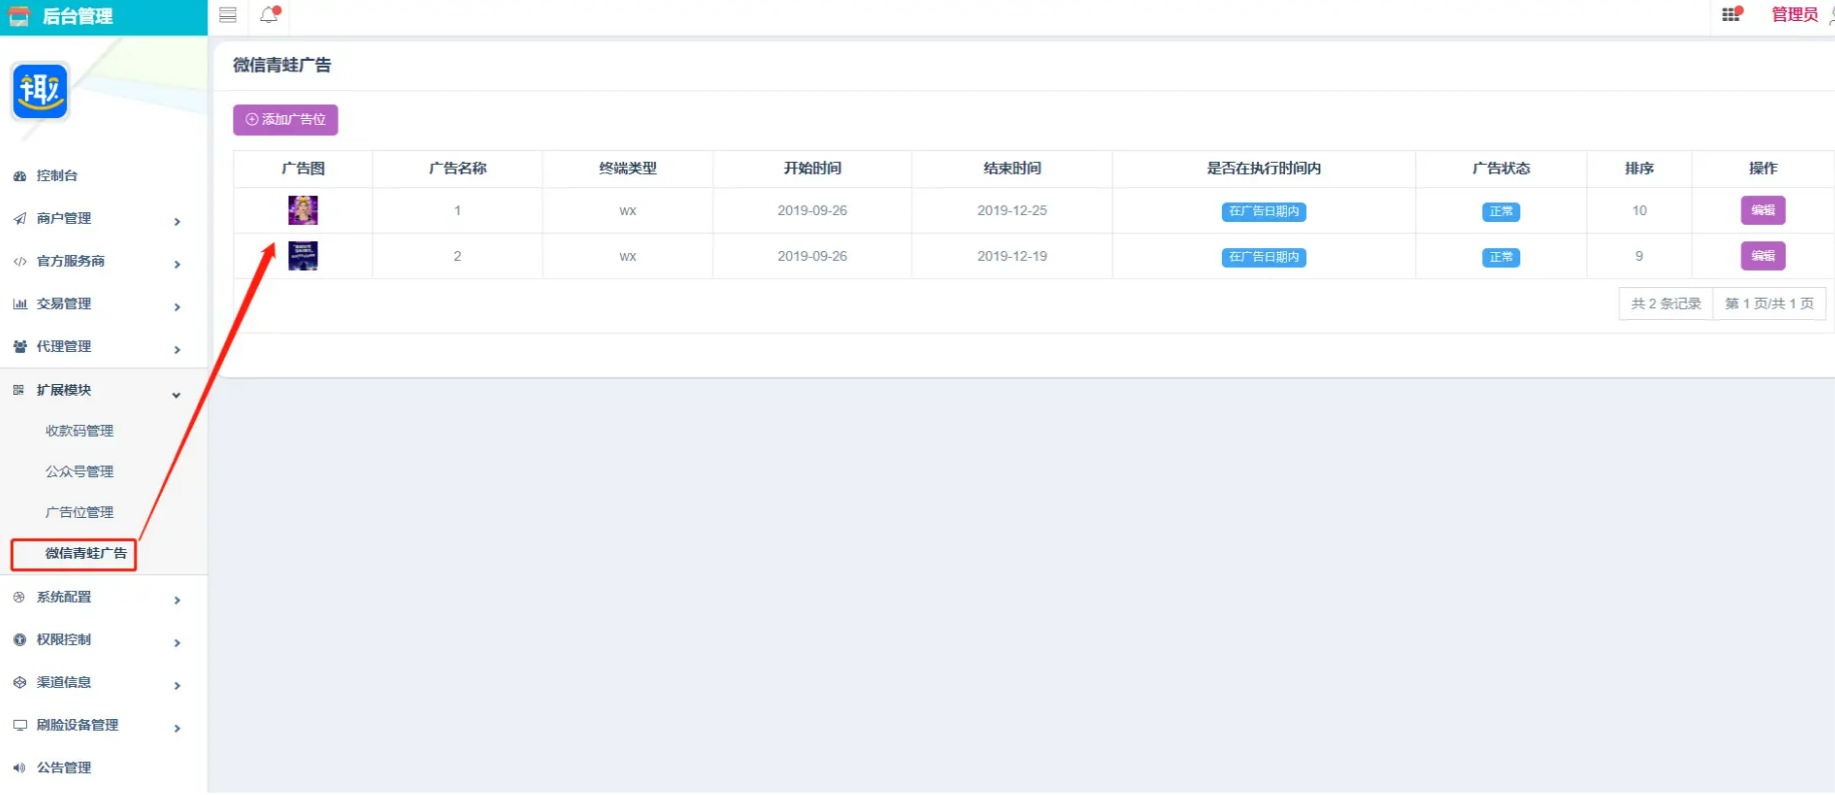Viewport: 1835px width, 795px height.
Task: Open notifications via the bell icon
Action: click(269, 14)
